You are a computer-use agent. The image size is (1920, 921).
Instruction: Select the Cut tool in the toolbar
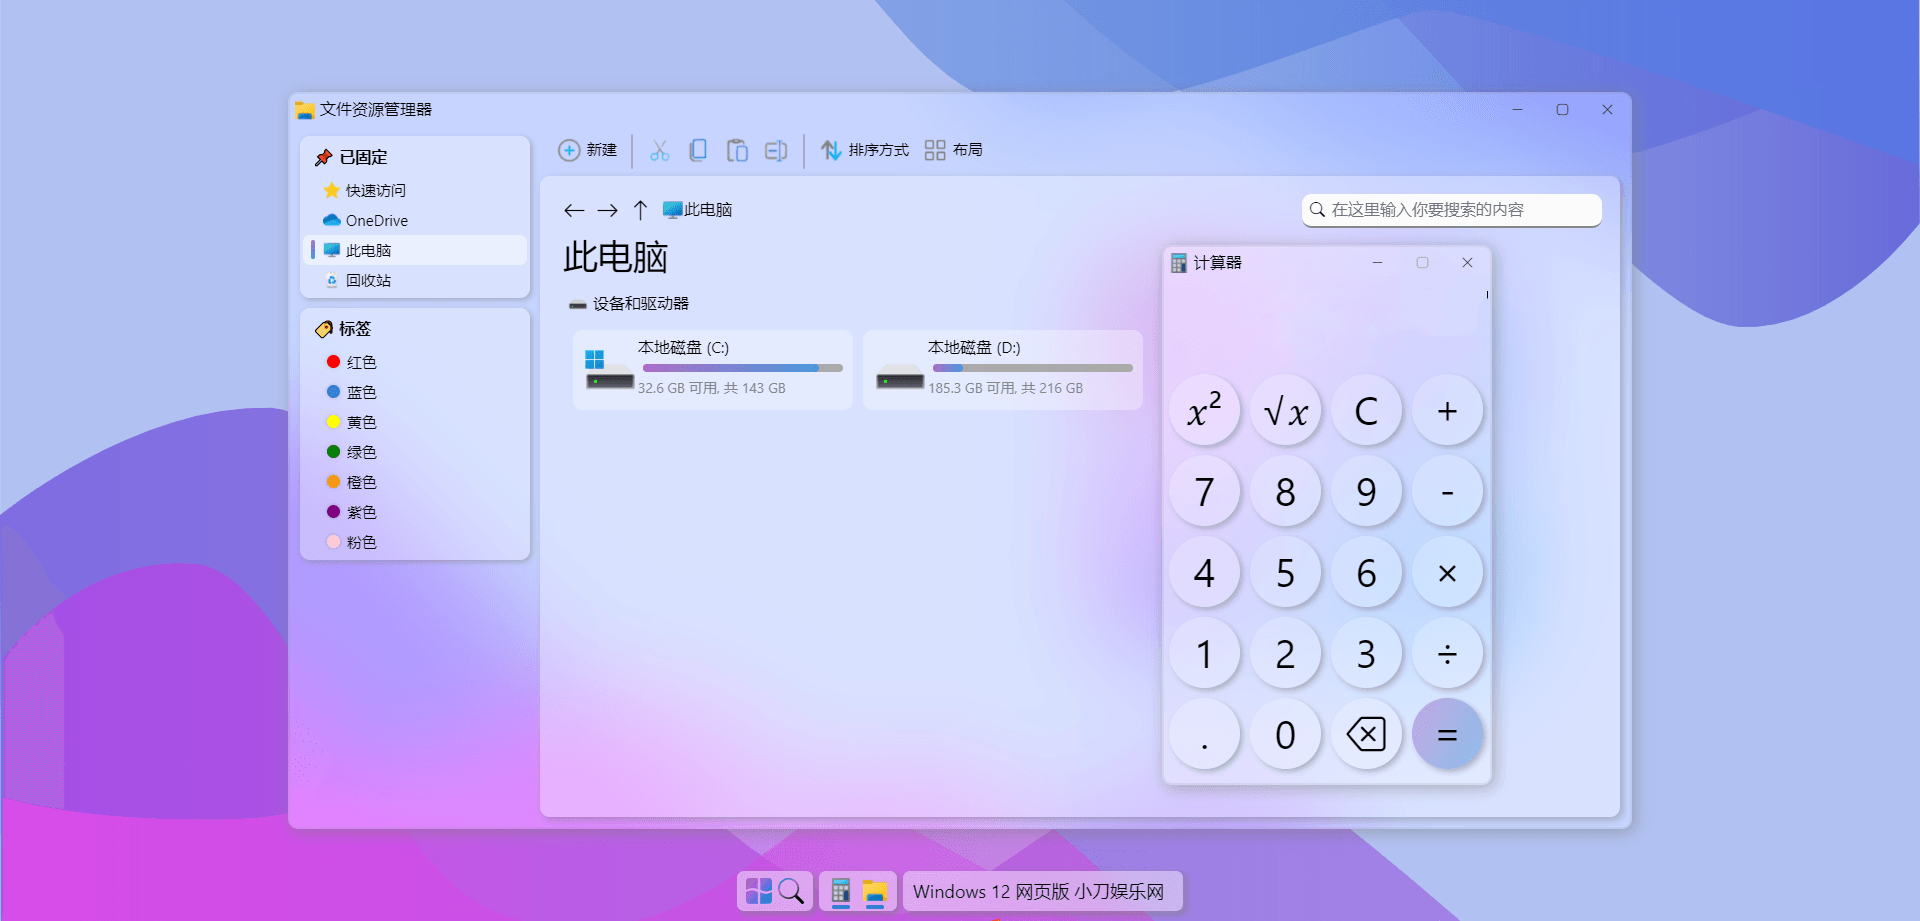(659, 149)
